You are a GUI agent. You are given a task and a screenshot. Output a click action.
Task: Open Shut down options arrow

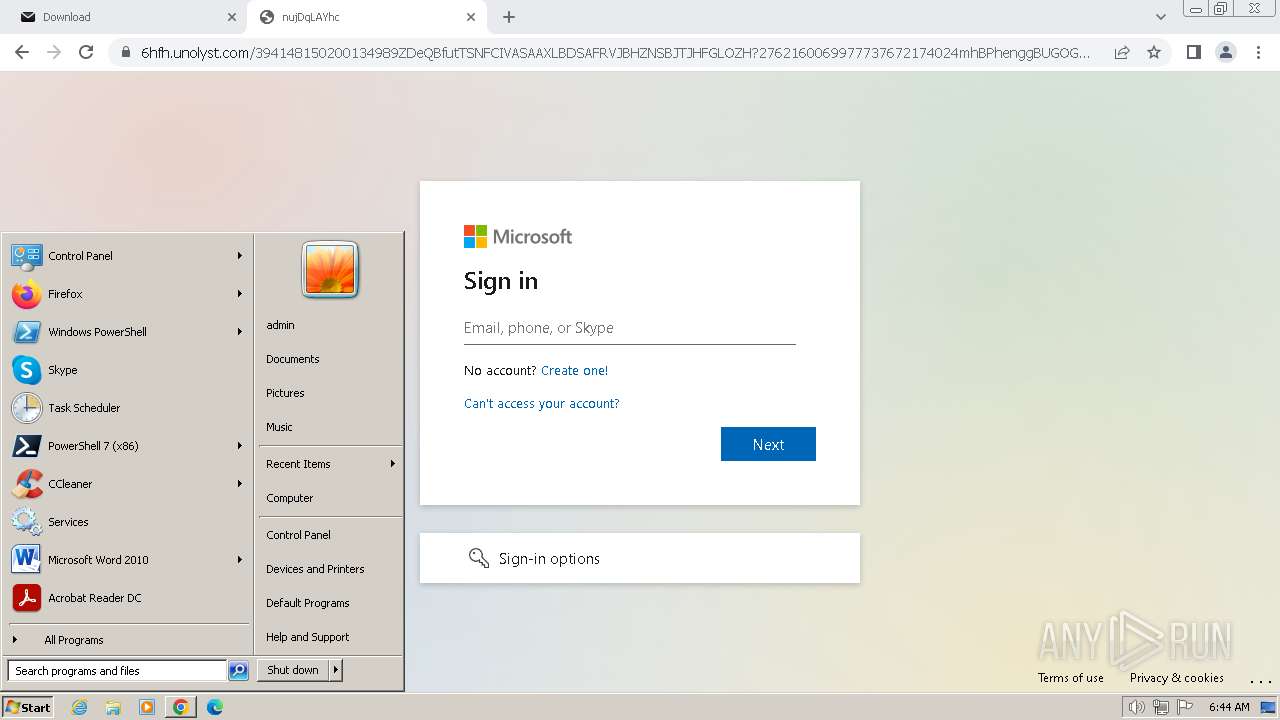(x=336, y=670)
